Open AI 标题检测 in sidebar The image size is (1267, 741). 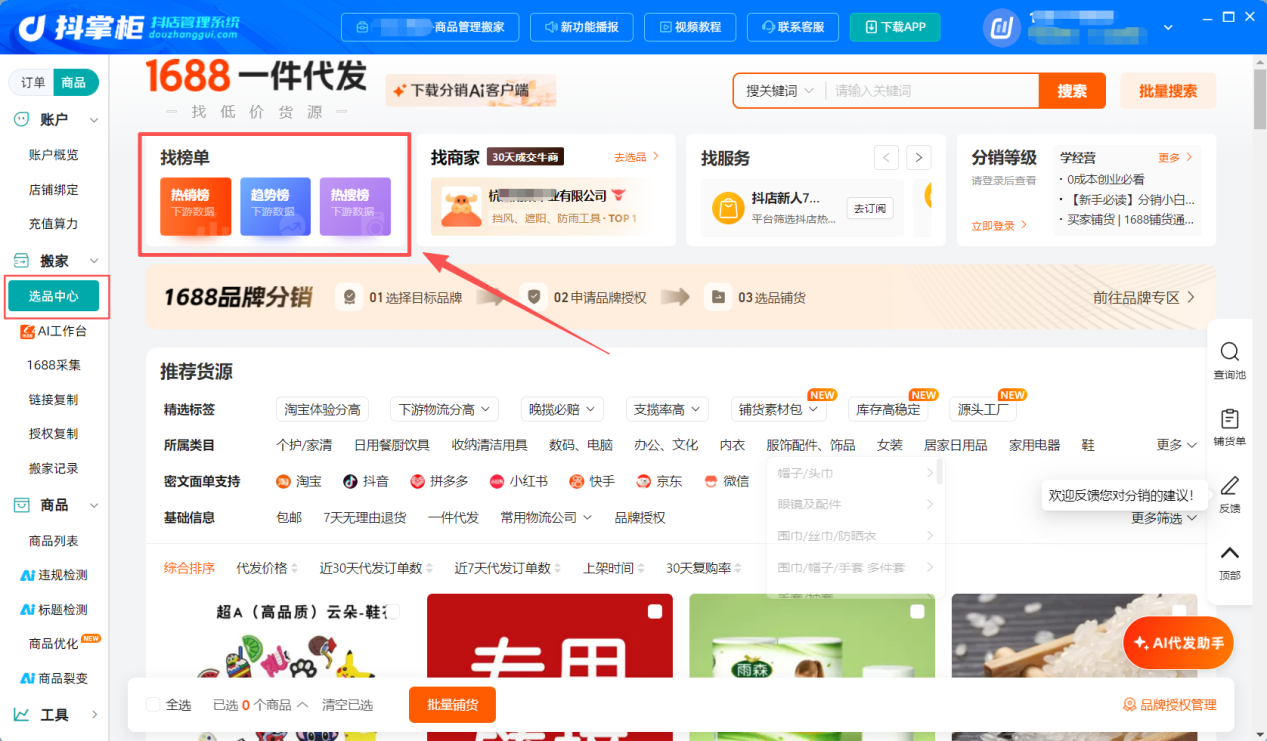(x=54, y=609)
